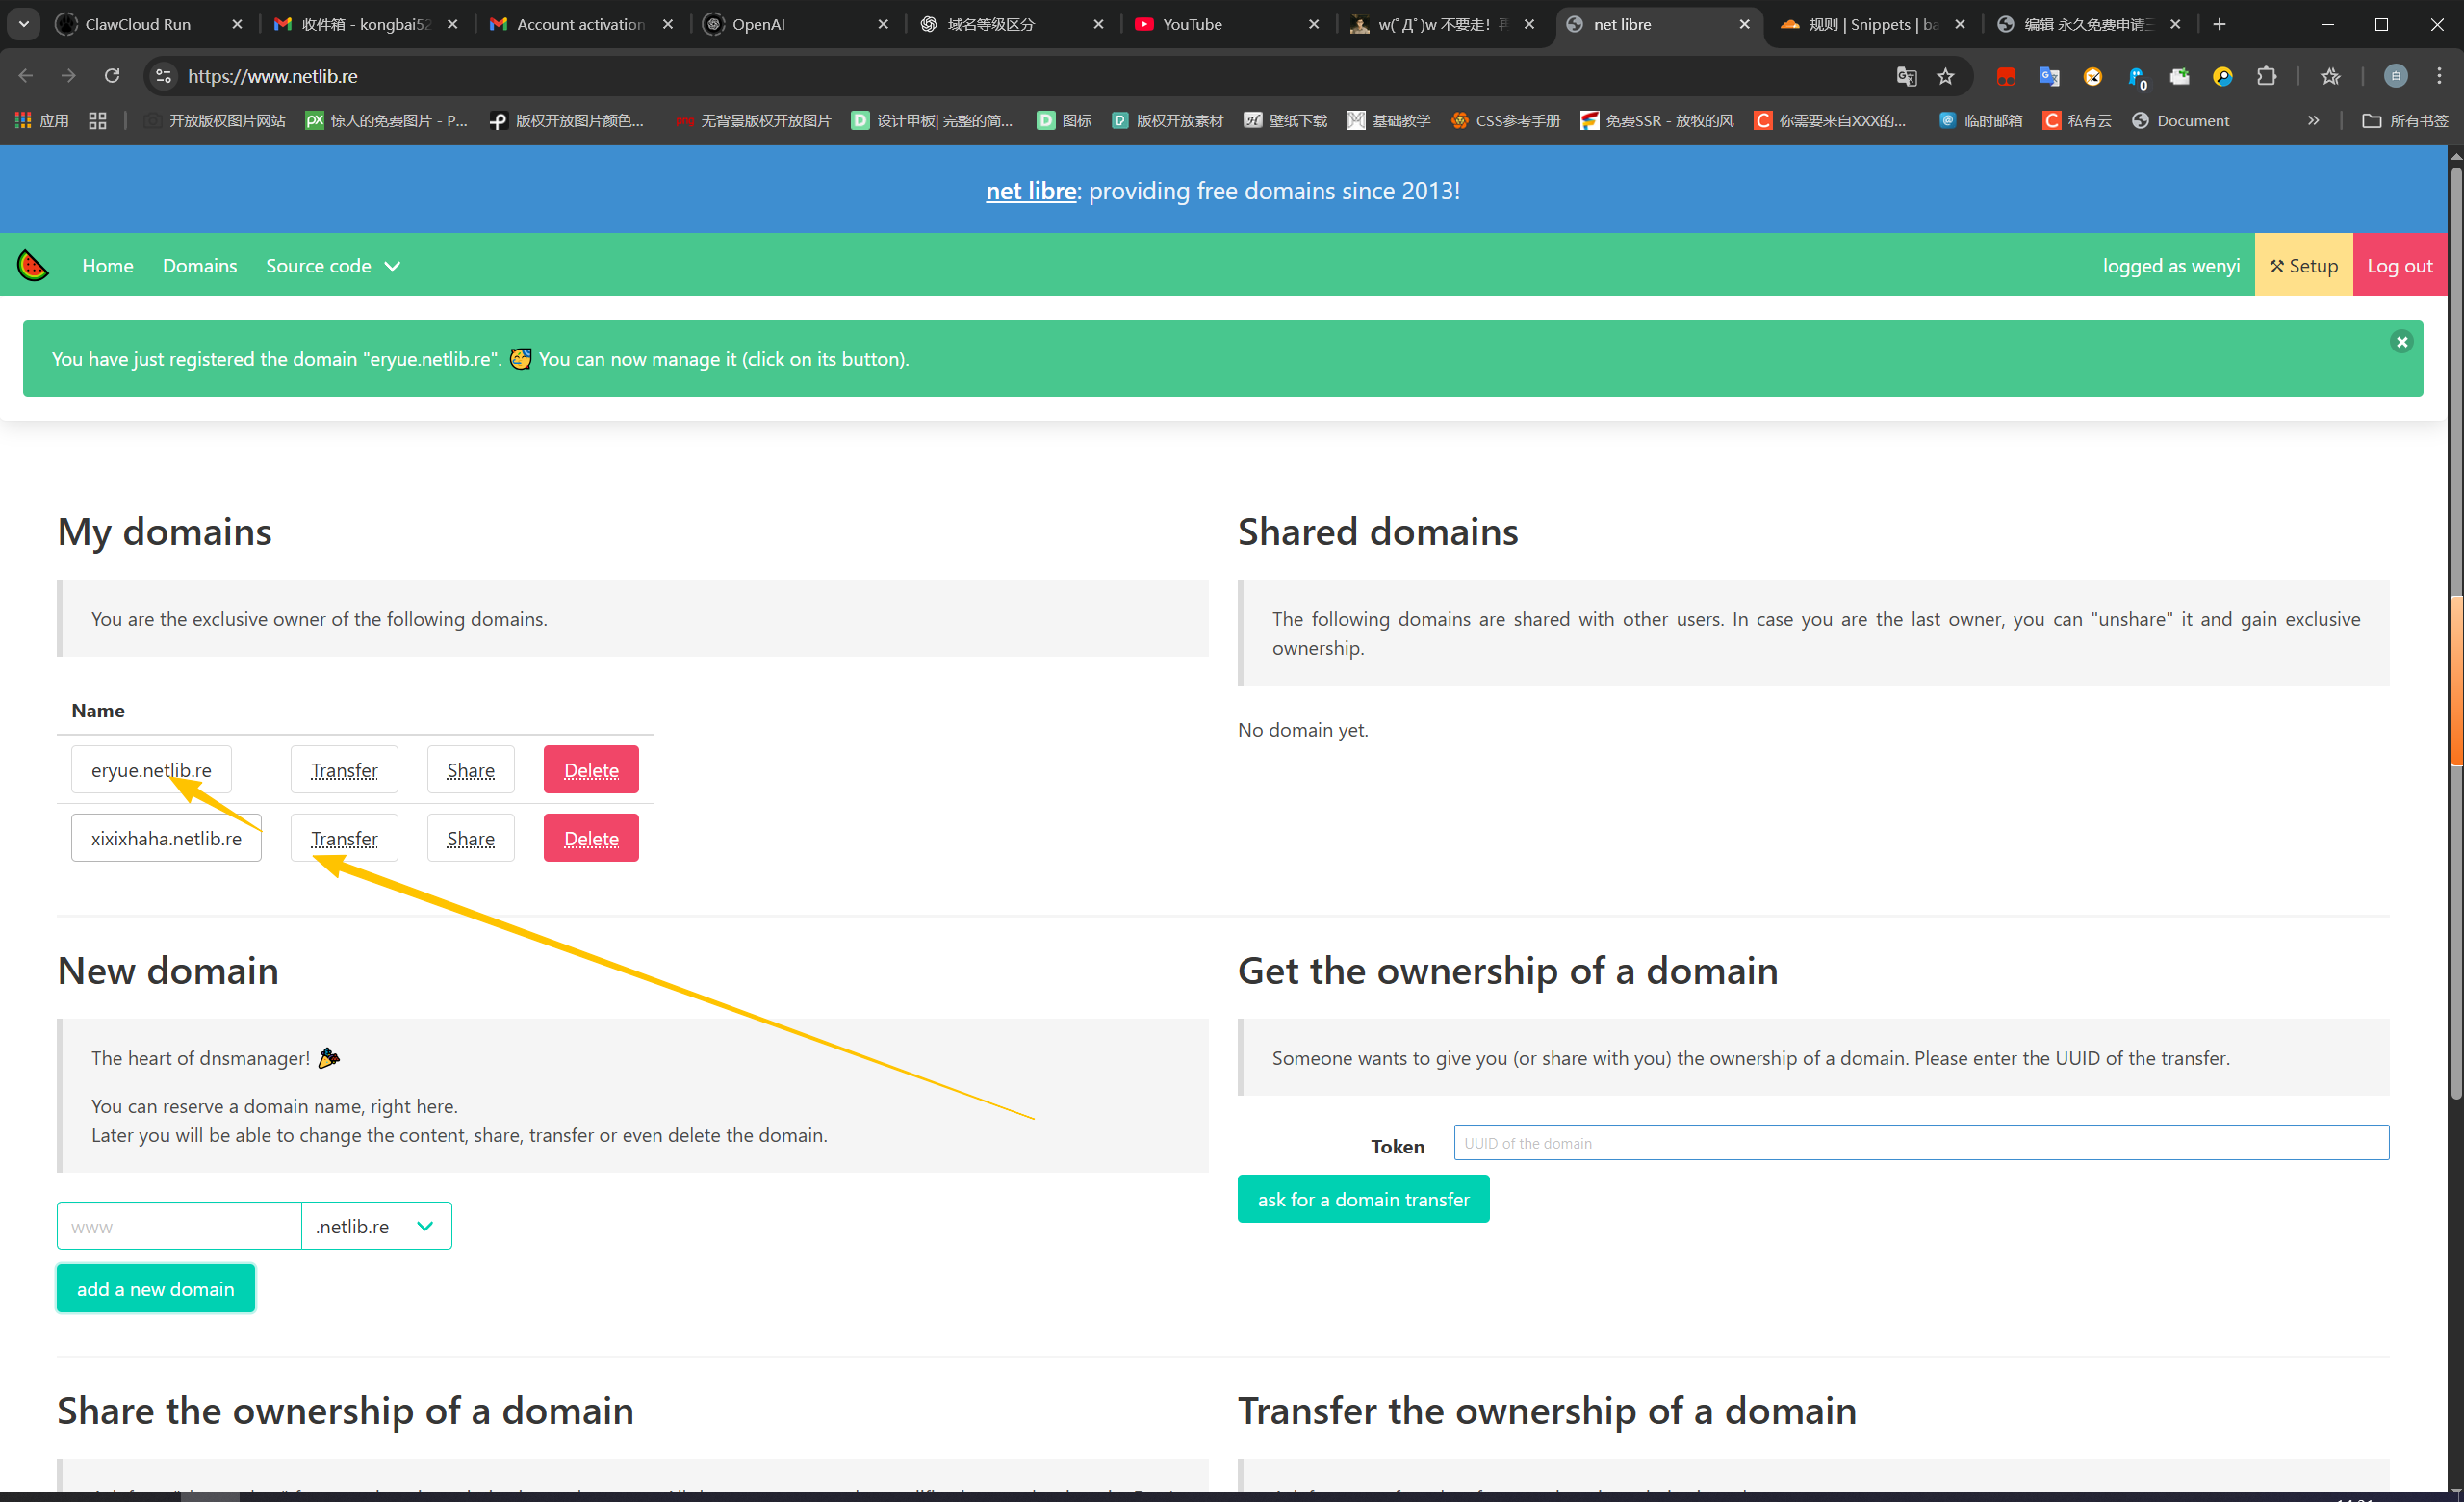This screenshot has width=2464, height=1502.
Task: Bookmark this page with star icon
Action: pyautogui.click(x=1945, y=76)
